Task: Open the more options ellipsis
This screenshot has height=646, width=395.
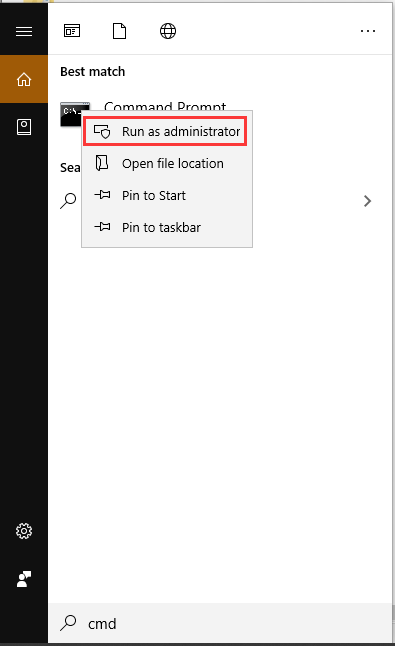Action: [367, 31]
